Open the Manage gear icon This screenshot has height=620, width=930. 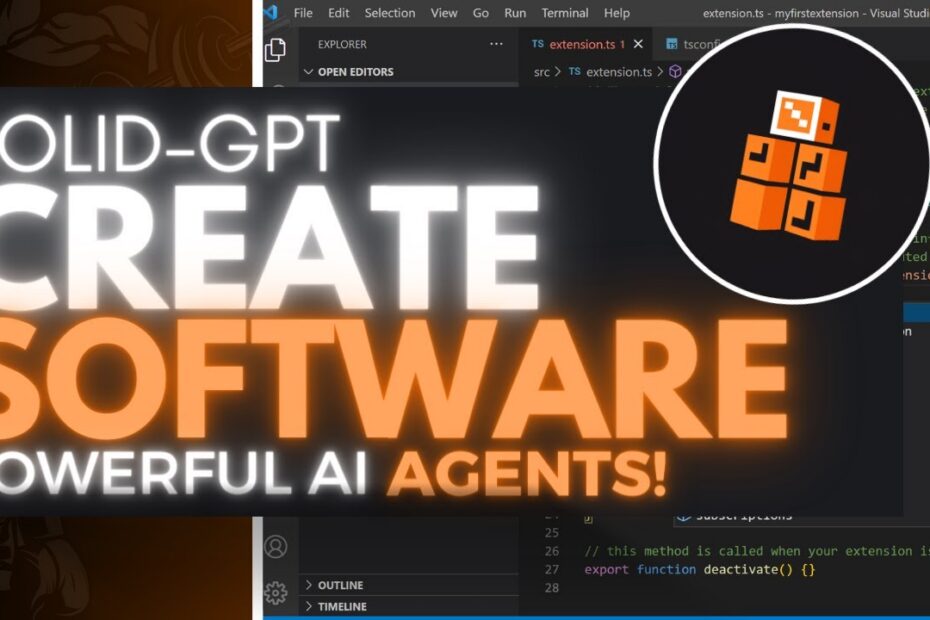coord(276,593)
